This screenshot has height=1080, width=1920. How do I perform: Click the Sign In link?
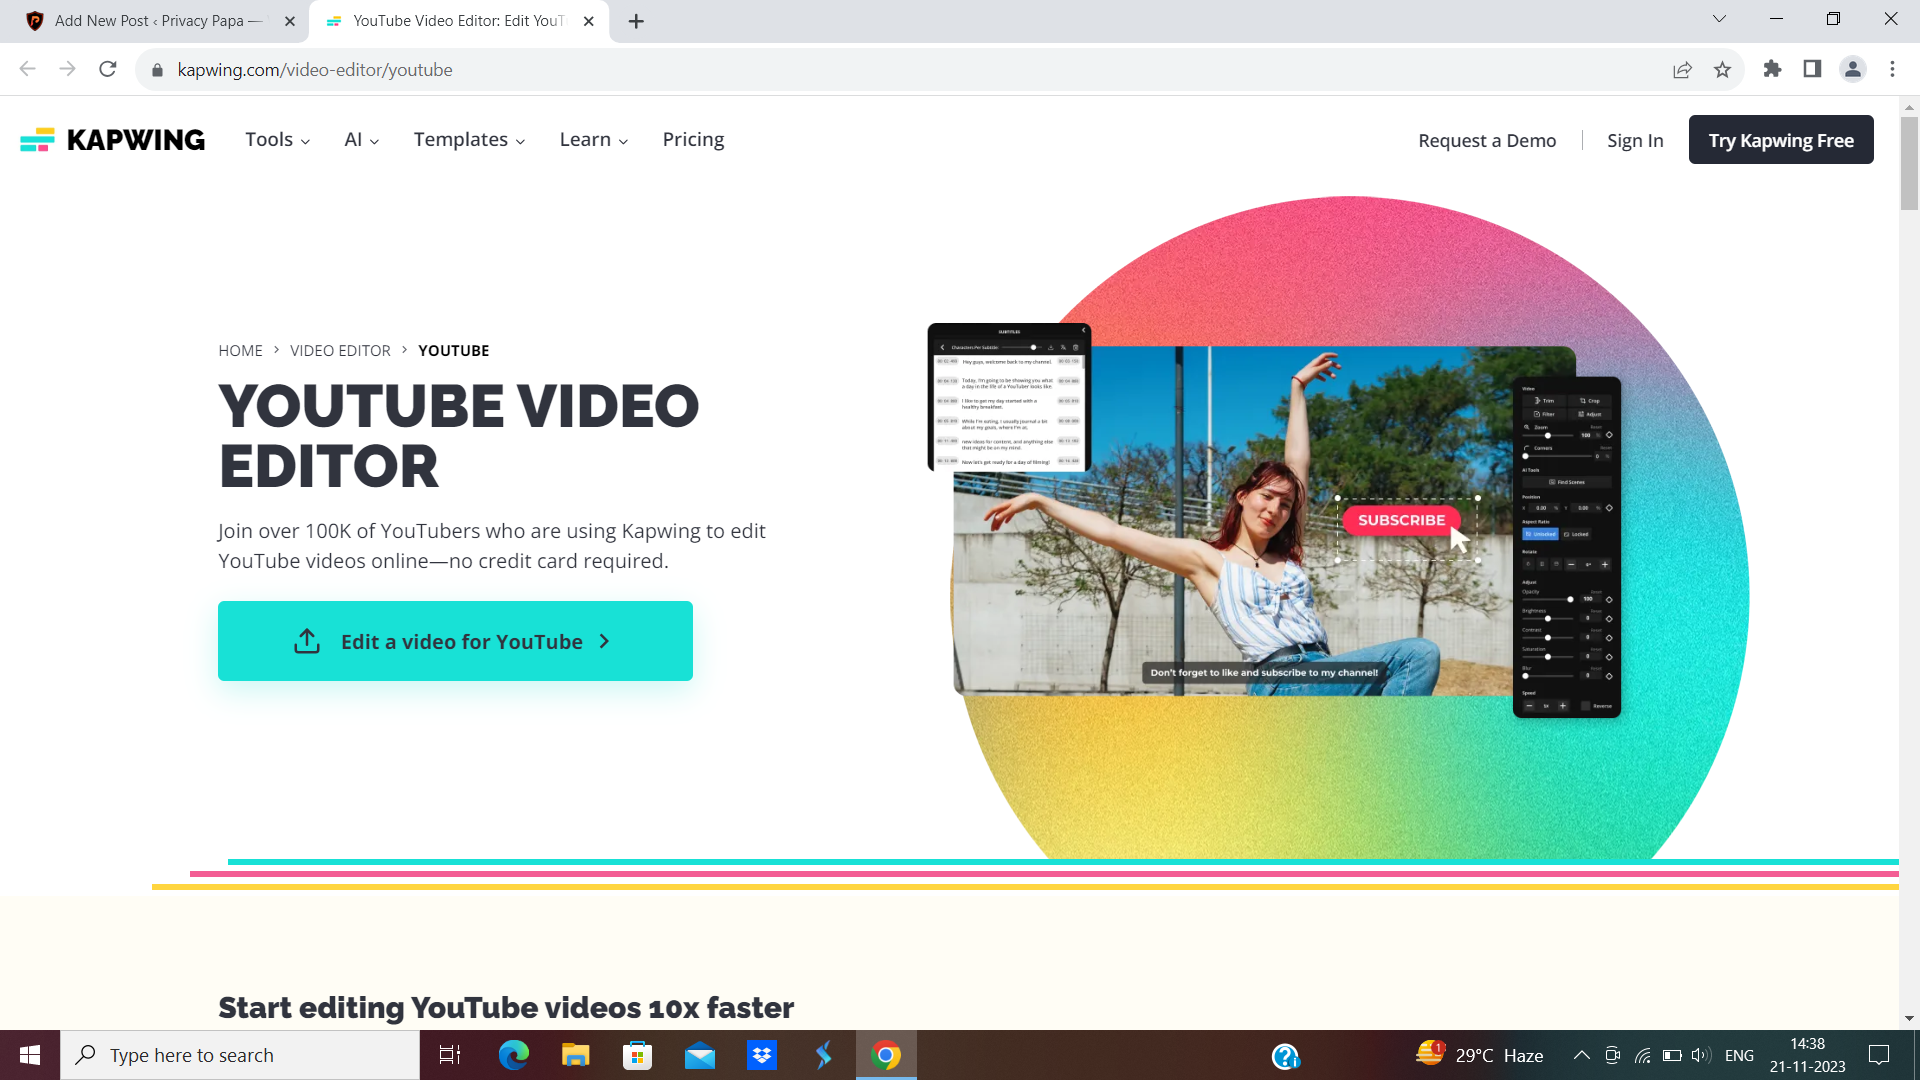(x=1635, y=141)
